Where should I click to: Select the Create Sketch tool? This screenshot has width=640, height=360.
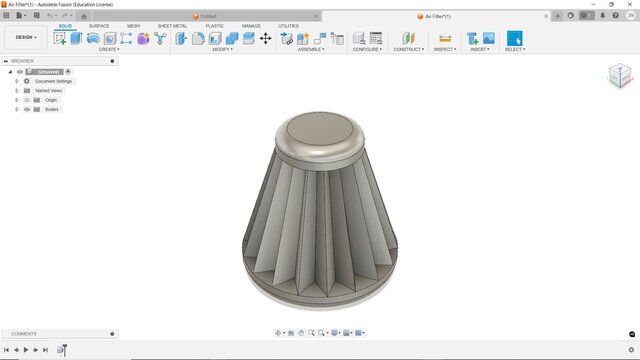click(x=60, y=39)
